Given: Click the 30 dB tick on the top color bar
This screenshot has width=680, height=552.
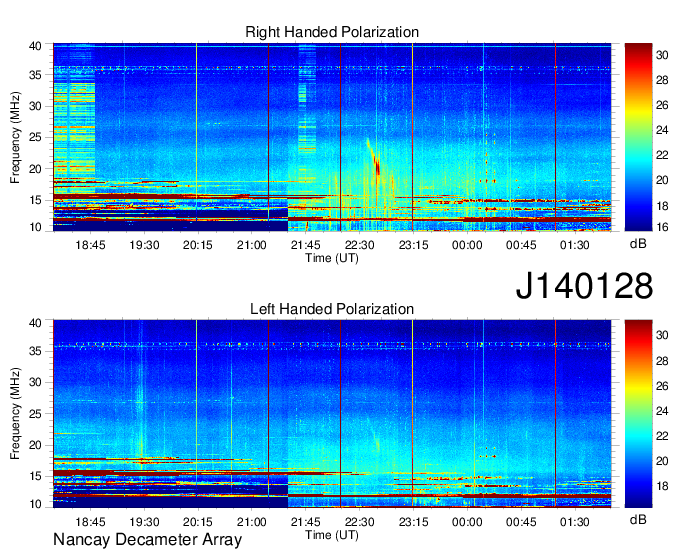Looking at the screenshot, I should pos(662,55).
